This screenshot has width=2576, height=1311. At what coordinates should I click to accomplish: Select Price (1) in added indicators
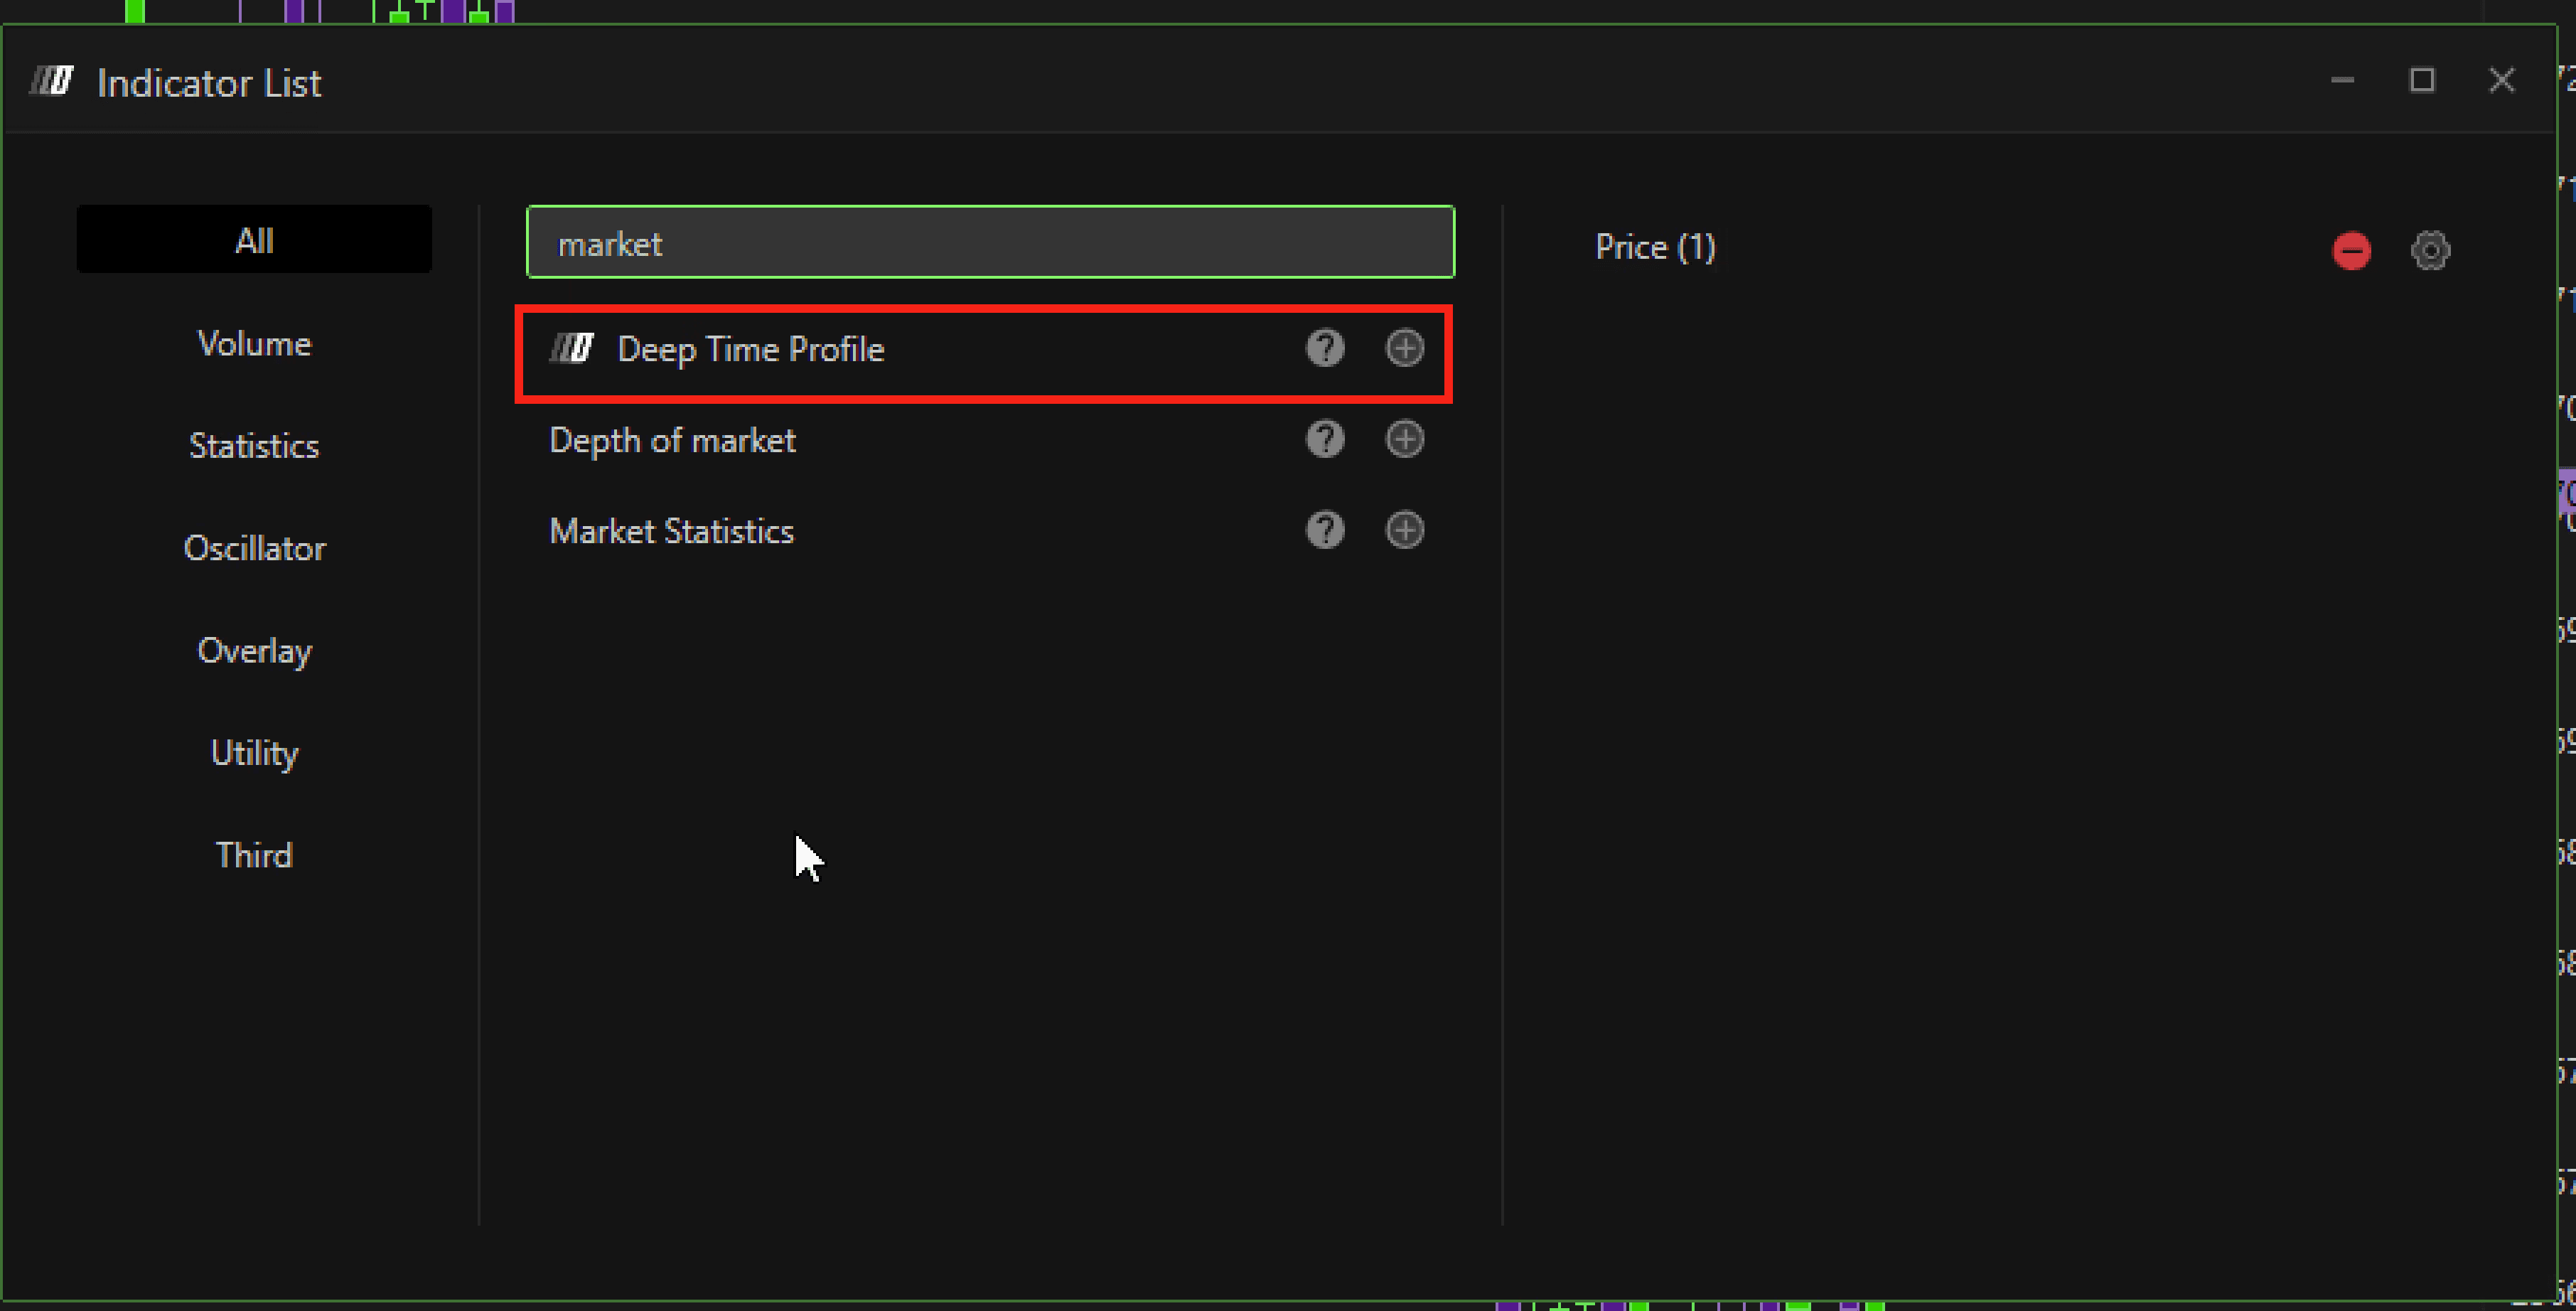(x=1655, y=247)
